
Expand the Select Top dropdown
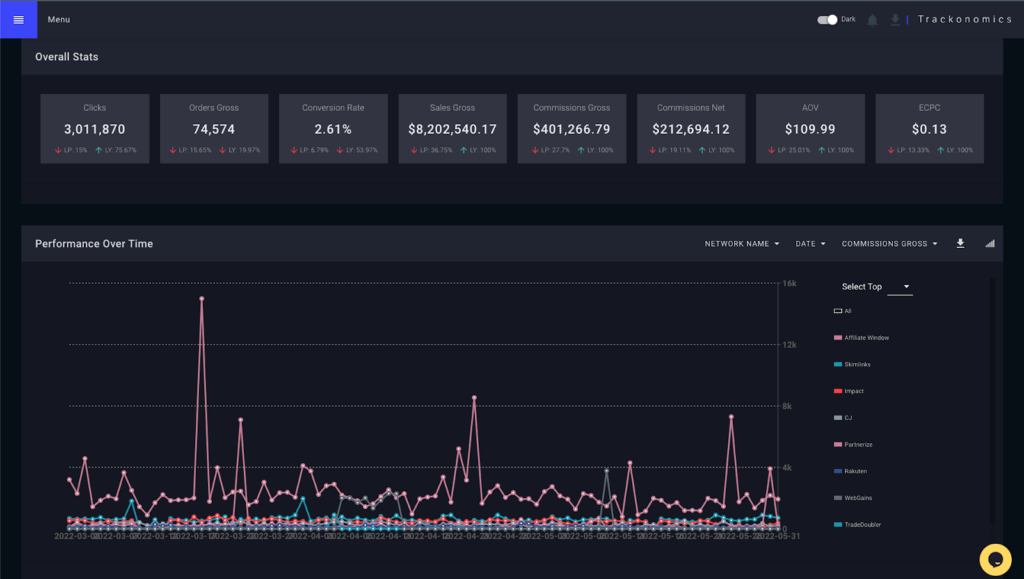pos(900,287)
